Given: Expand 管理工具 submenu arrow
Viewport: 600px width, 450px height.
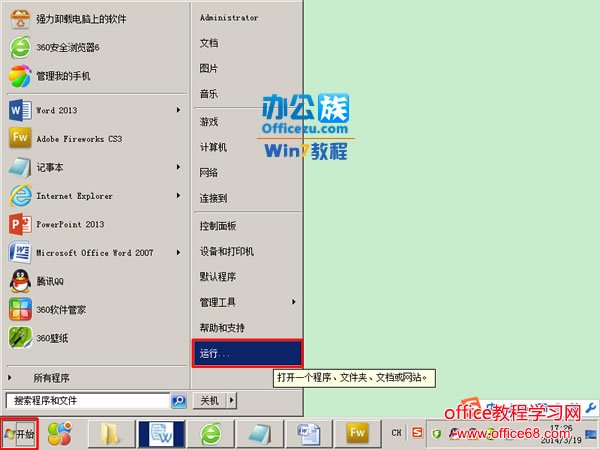Looking at the screenshot, I should 293,302.
